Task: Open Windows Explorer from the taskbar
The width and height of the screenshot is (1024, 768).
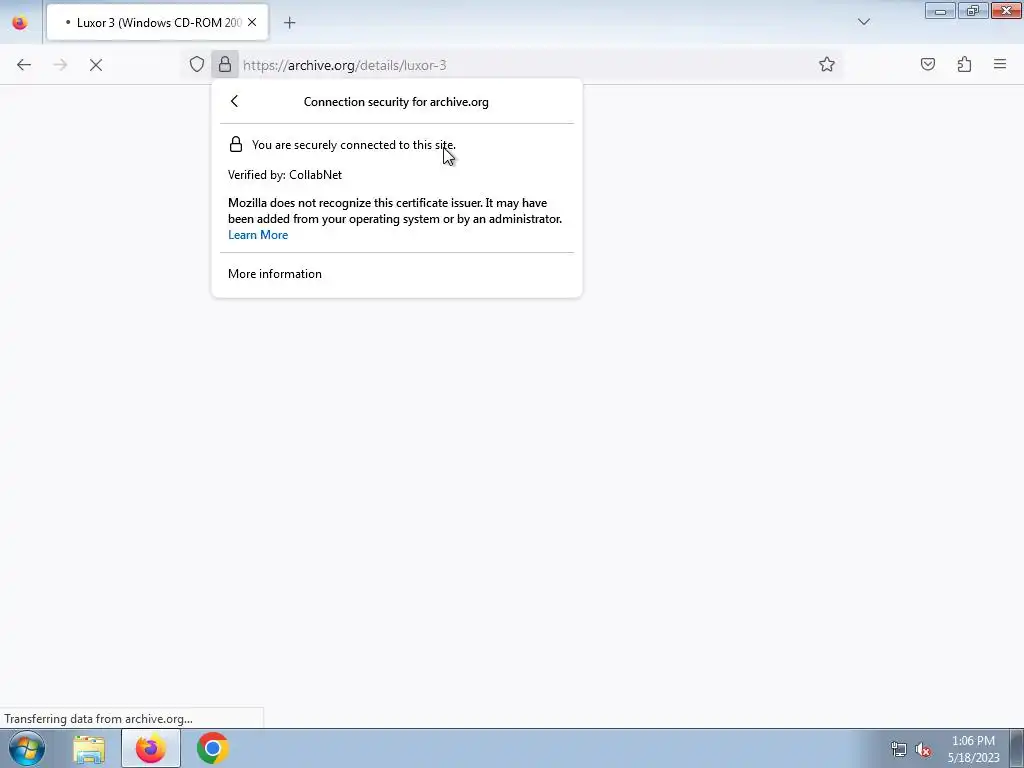Action: 89,748
